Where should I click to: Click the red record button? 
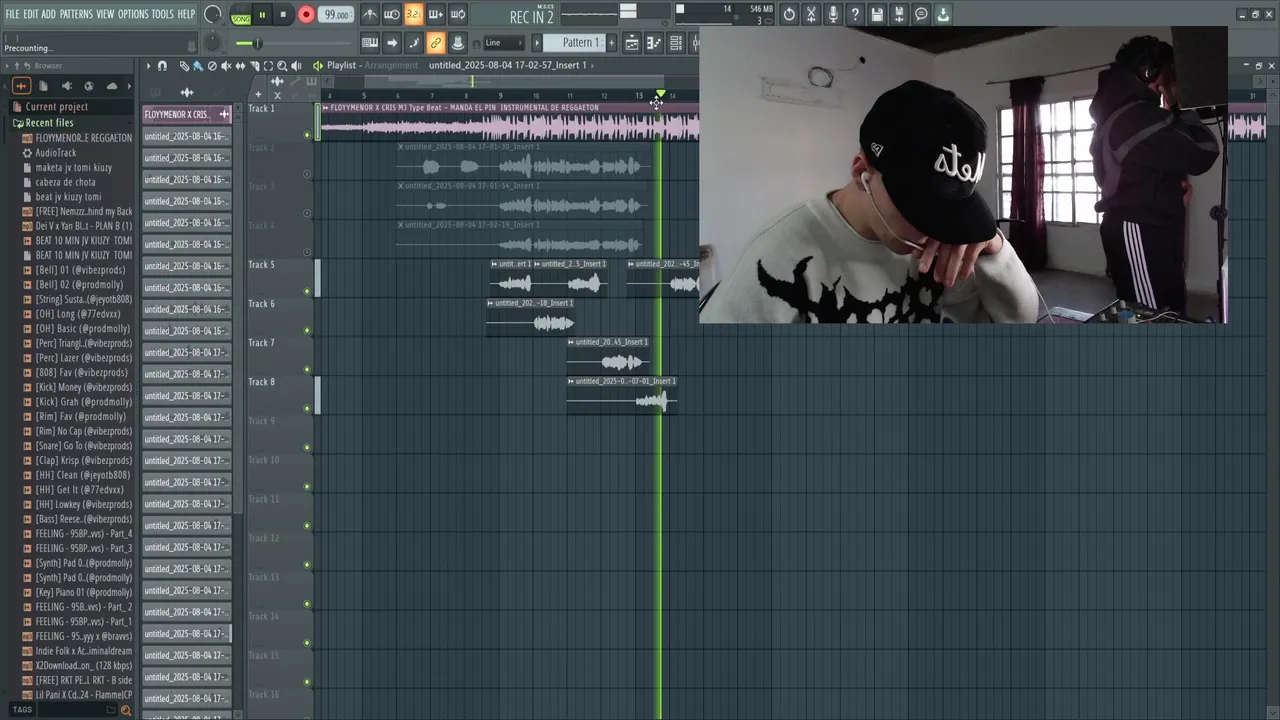click(x=306, y=15)
